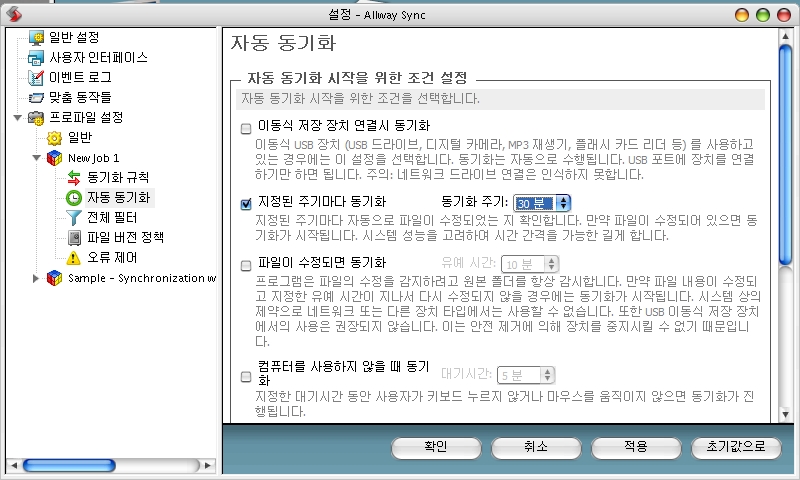Click the tree scrollbar right arrow

coord(208,465)
